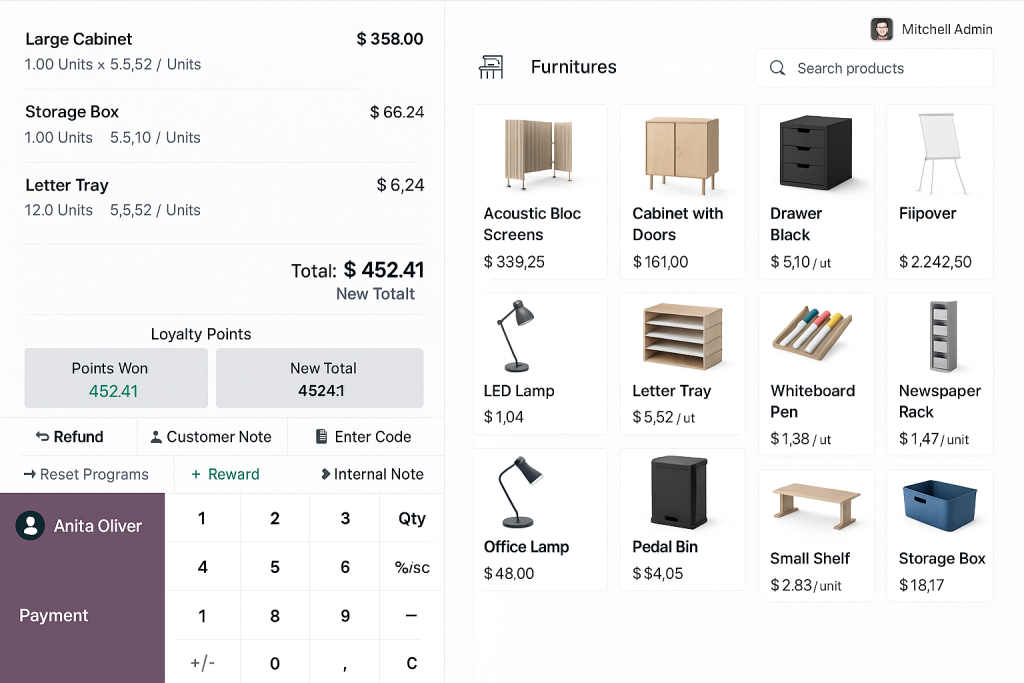Click the Enter Code document icon
Screen dimensions: 1024x683
tap(321, 437)
